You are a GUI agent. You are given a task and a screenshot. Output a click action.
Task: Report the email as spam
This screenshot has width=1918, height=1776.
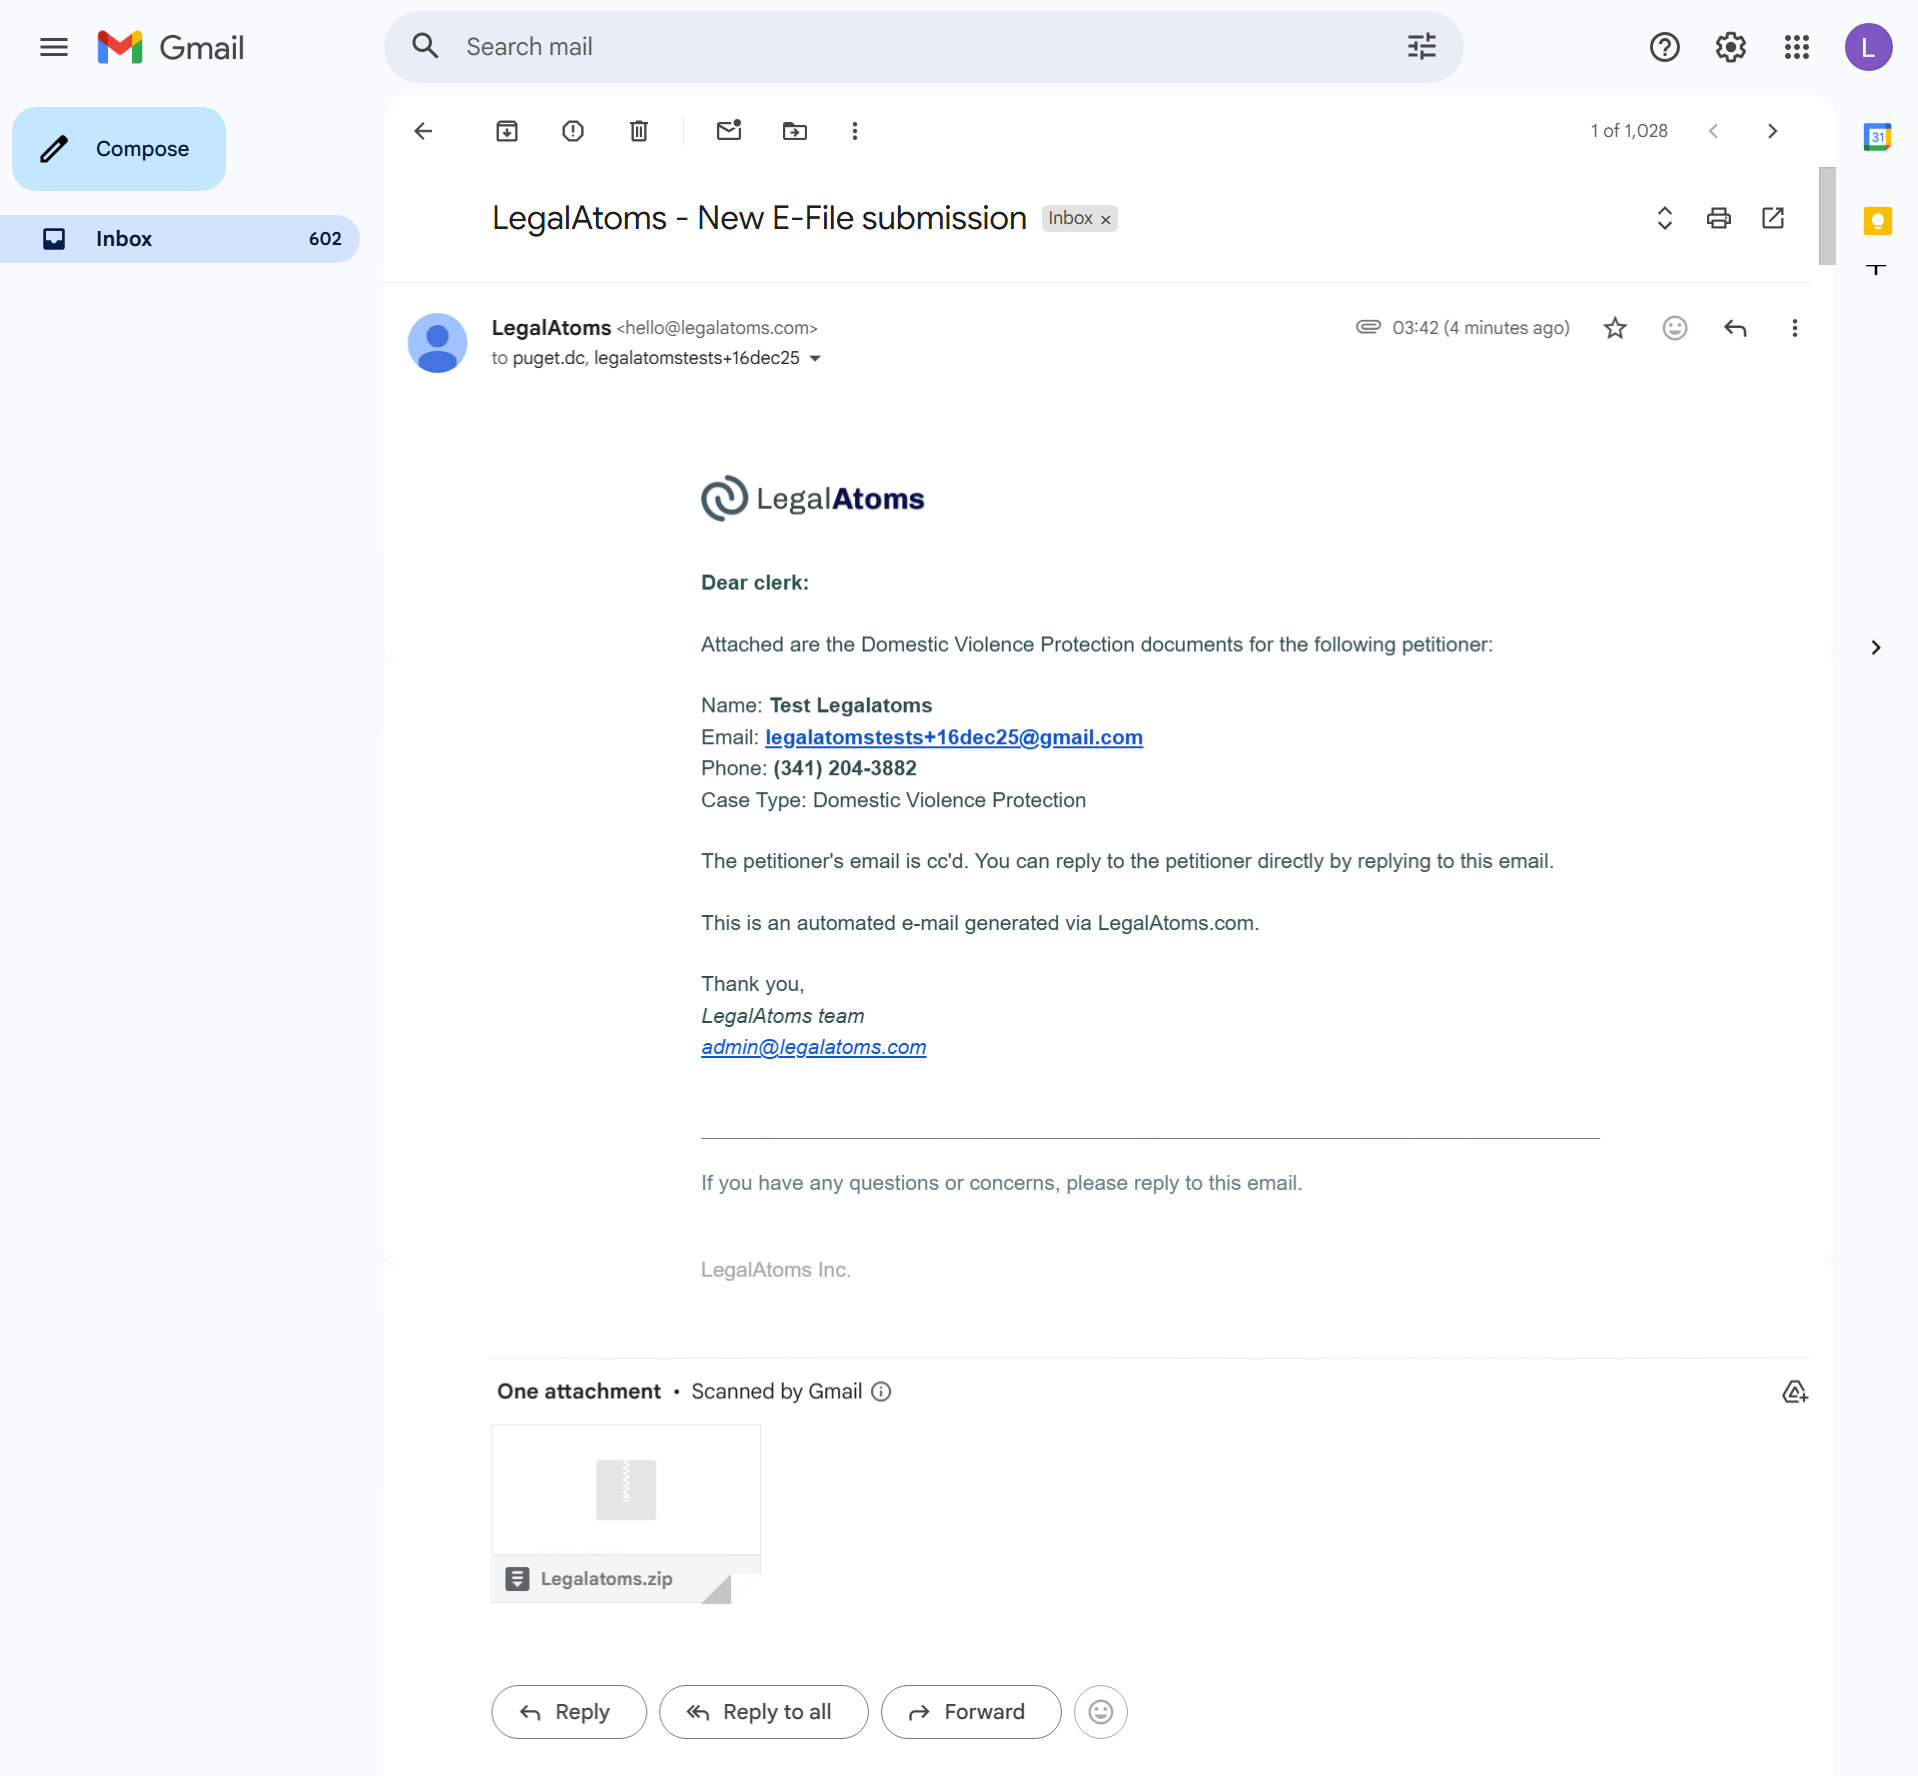pyautogui.click(x=573, y=131)
